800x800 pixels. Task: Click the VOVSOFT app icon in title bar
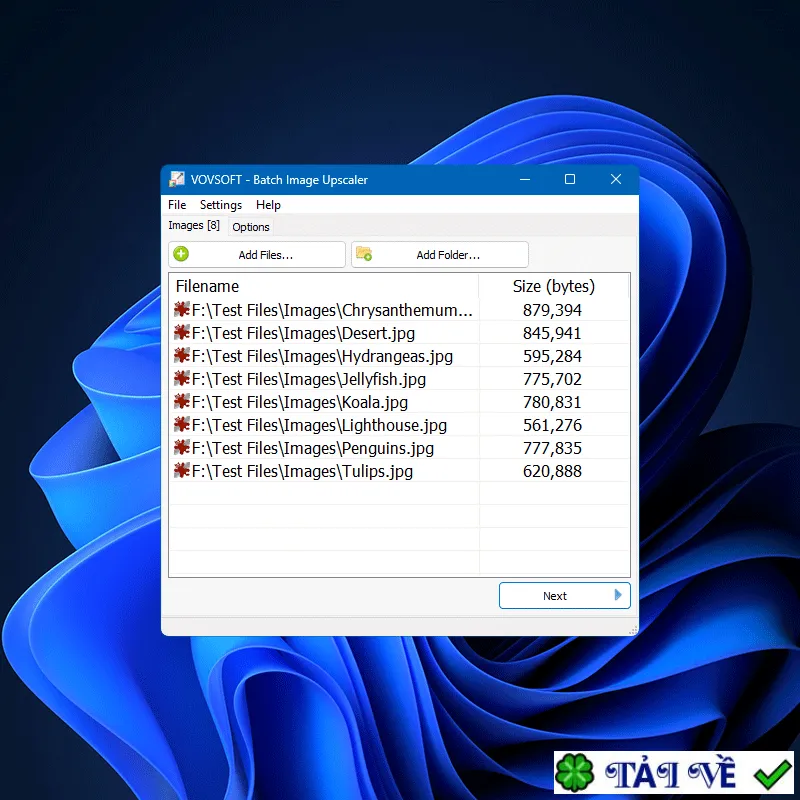pos(177,179)
